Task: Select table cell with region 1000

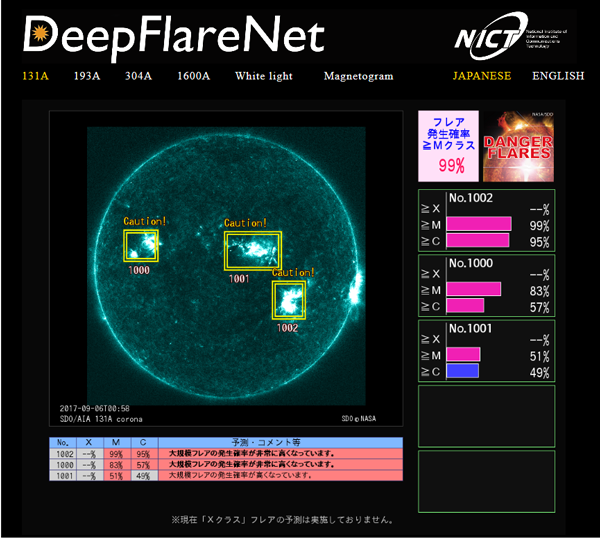Action: (x=63, y=465)
